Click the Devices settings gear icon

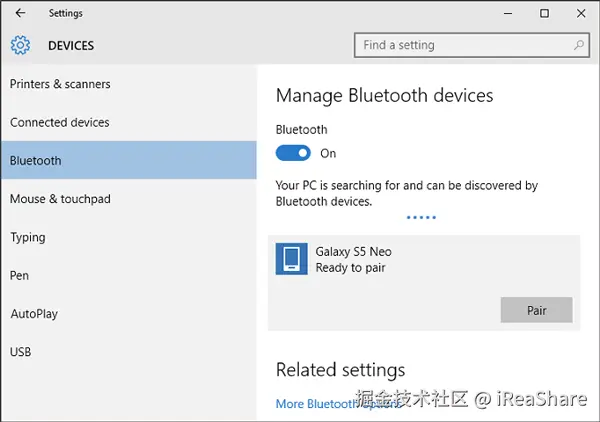(21, 45)
